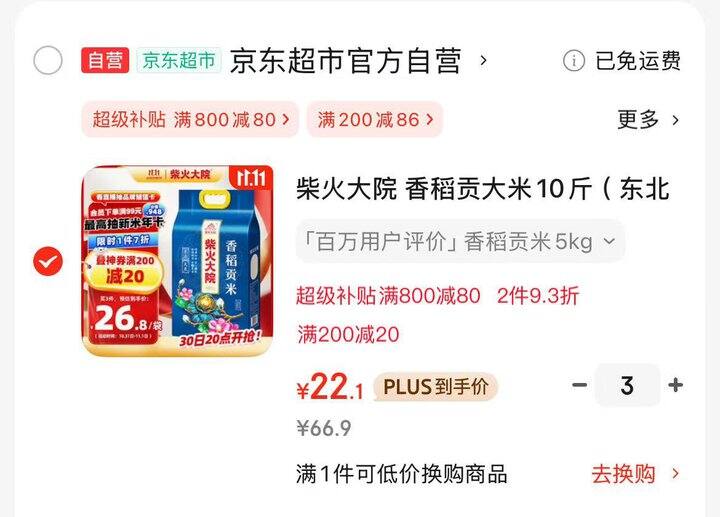Open the 超级补贴 满800减80 coupon
This screenshot has height=517, width=720.
191,119
